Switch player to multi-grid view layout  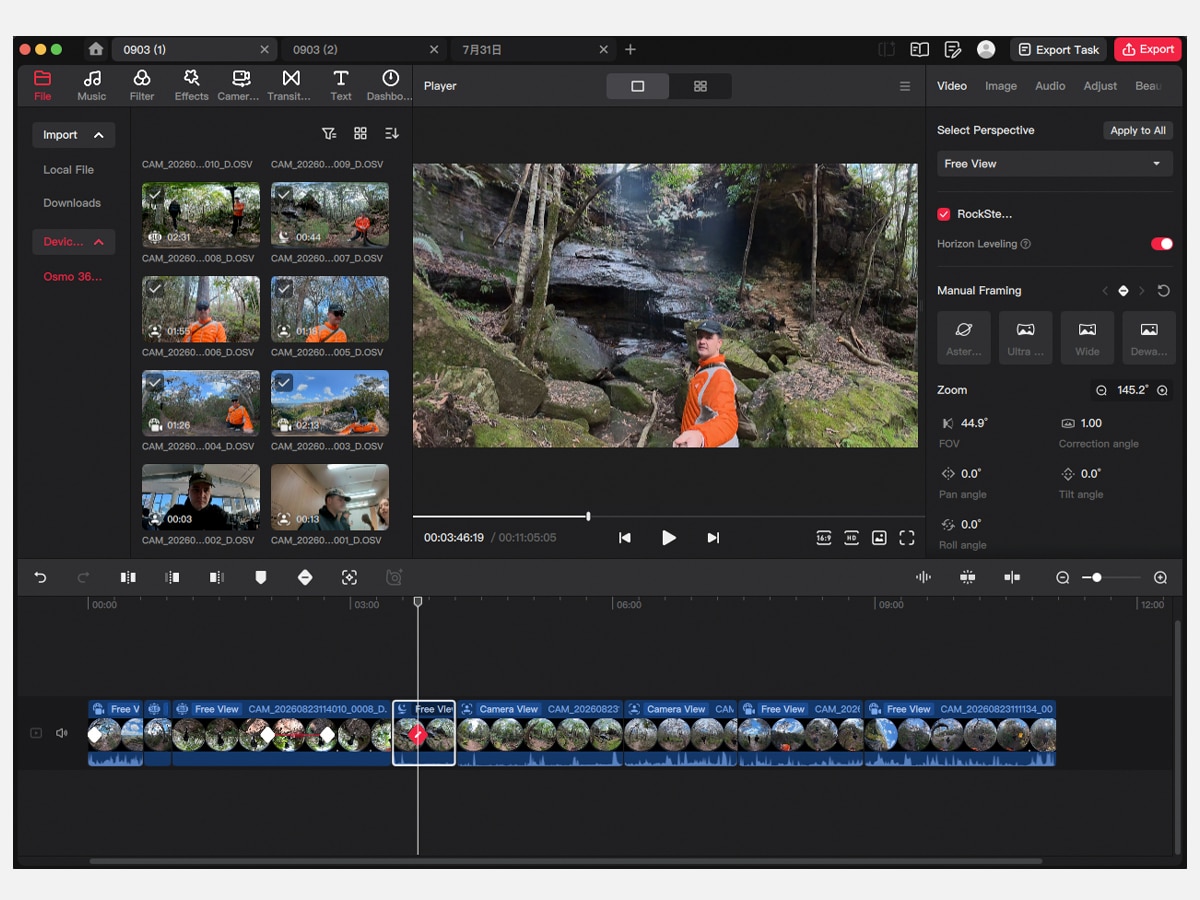tap(700, 86)
